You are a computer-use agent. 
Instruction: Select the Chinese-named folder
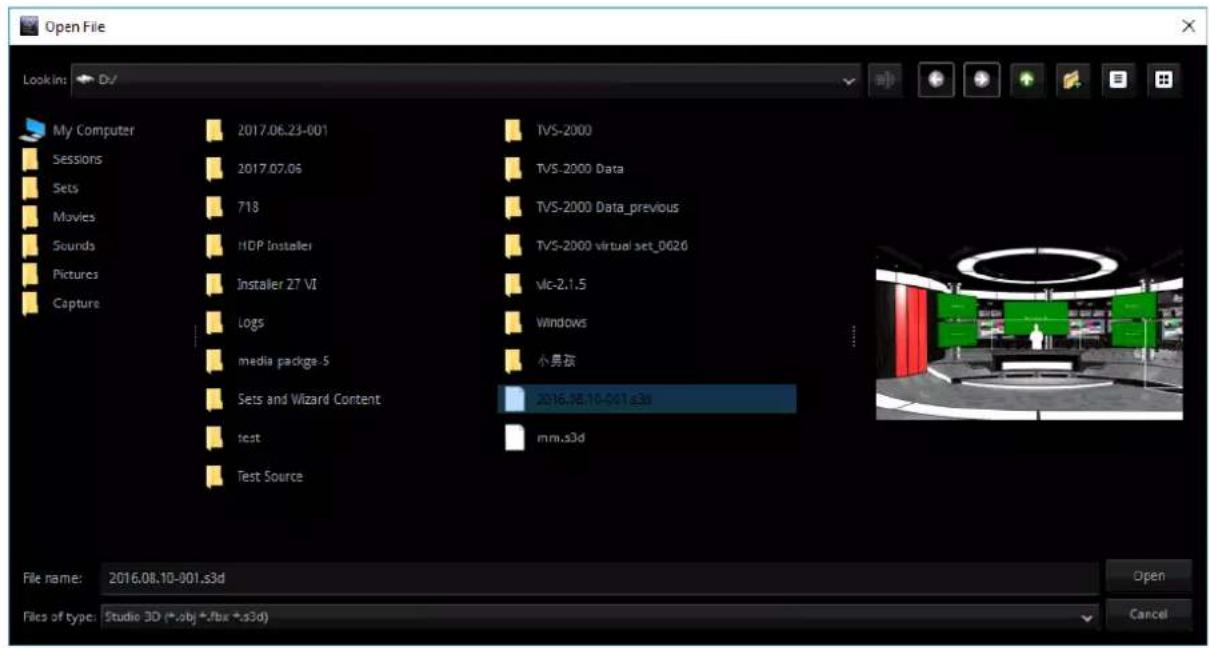(x=541, y=361)
